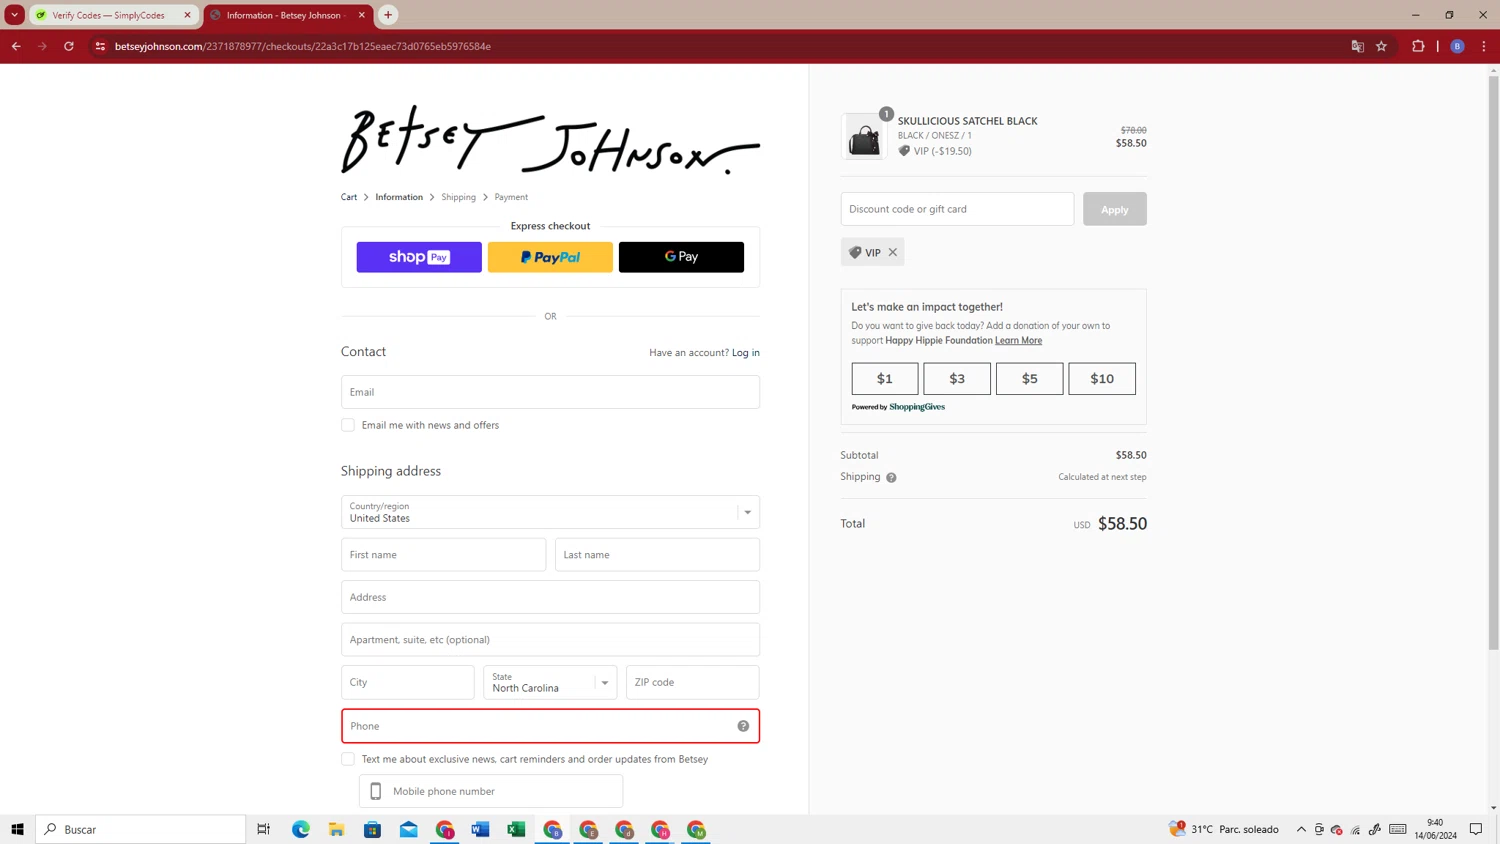Click the Mobile phone number field
Image resolution: width=1500 pixels, height=844 pixels.
click(x=491, y=791)
